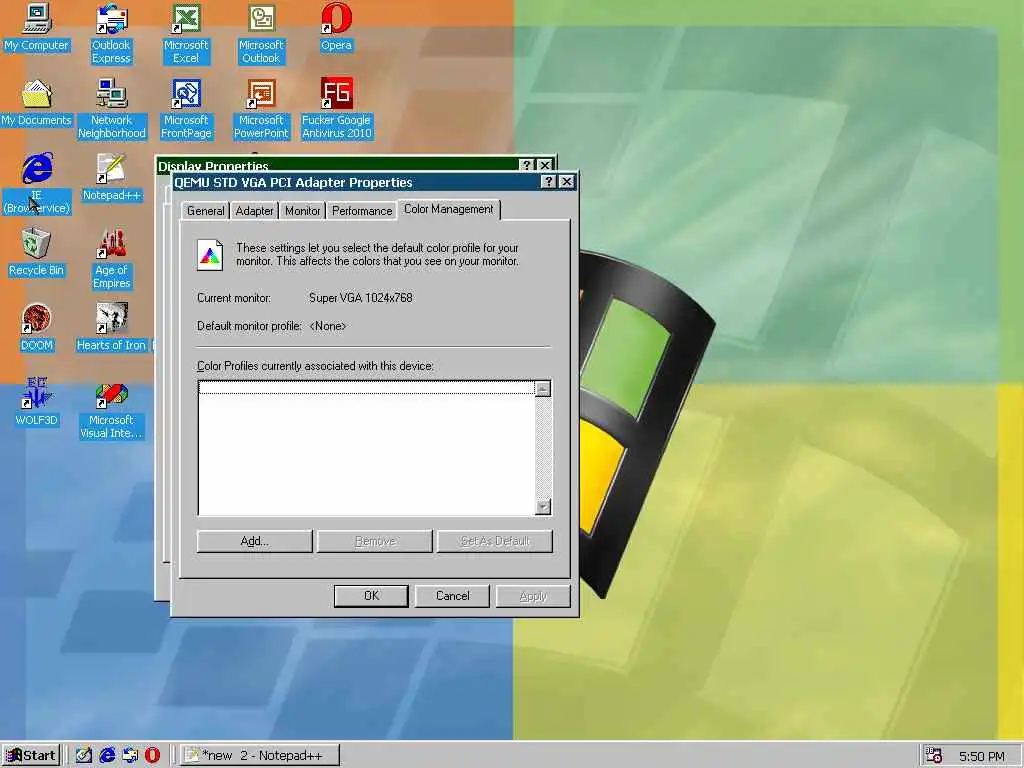This screenshot has height=768, width=1024.
Task: Switch to the Monitor tab
Action: 302,211
